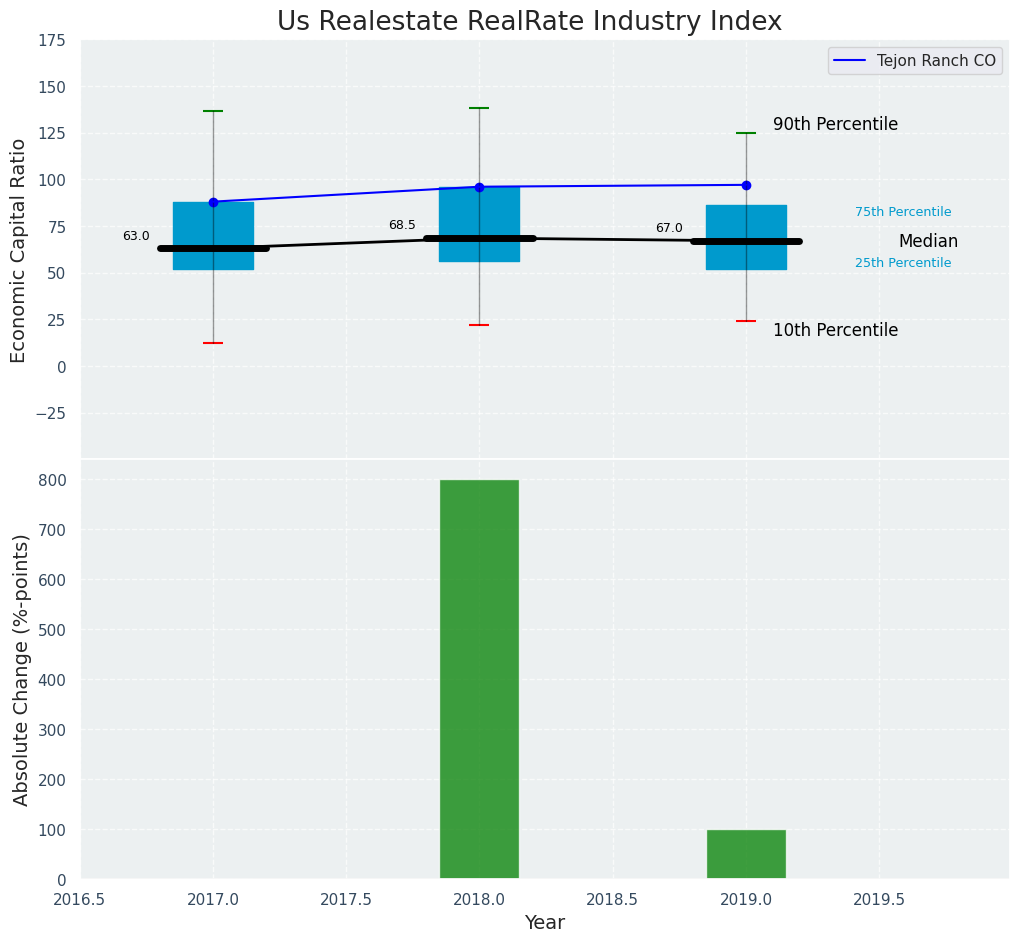Click the green 90th percentile cap for 2018
1019x942 pixels.
click(479, 108)
